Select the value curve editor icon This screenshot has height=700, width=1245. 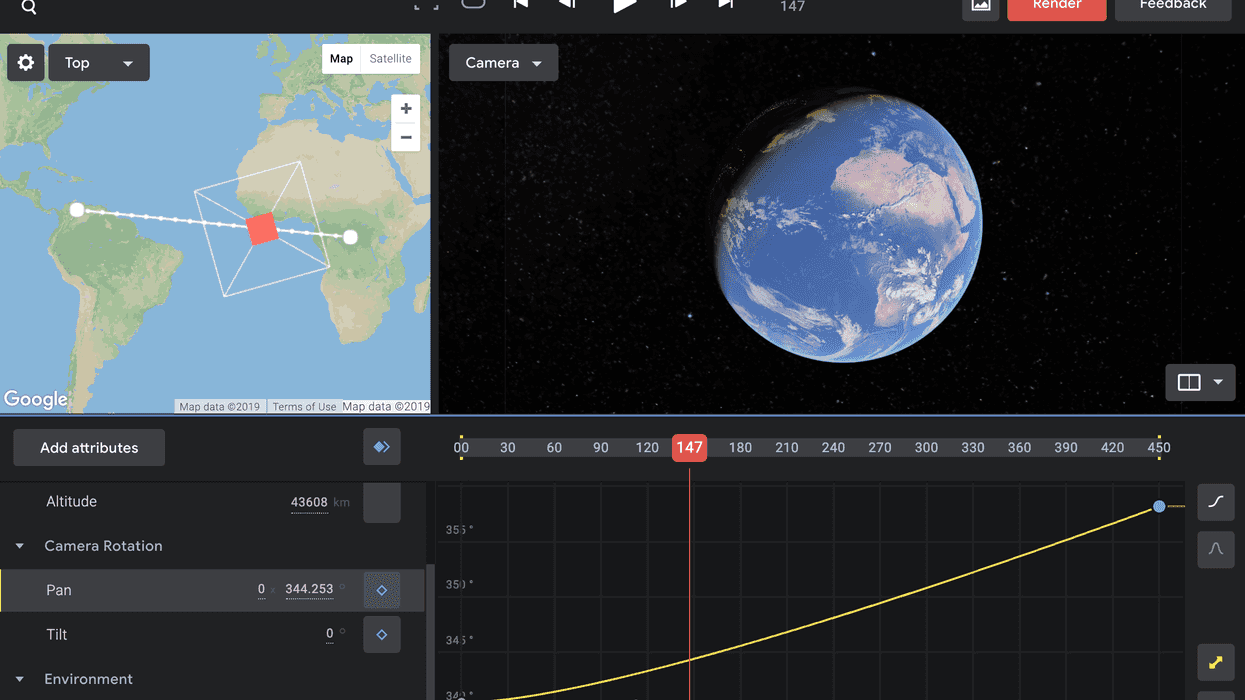1216,502
